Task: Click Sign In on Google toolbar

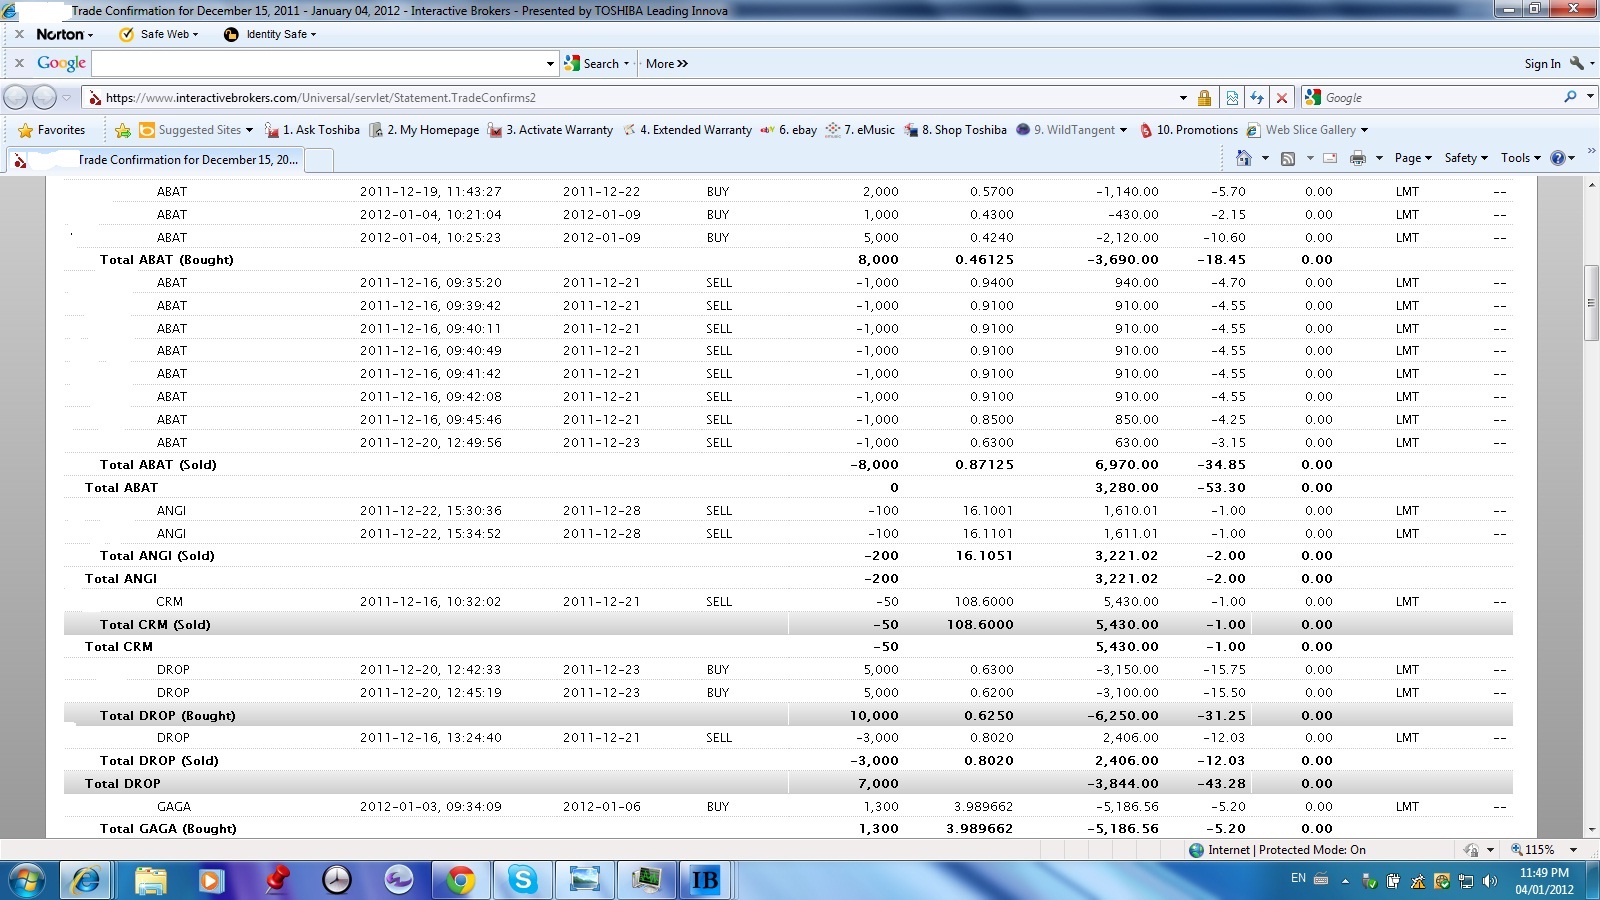Action: tap(1541, 63)
